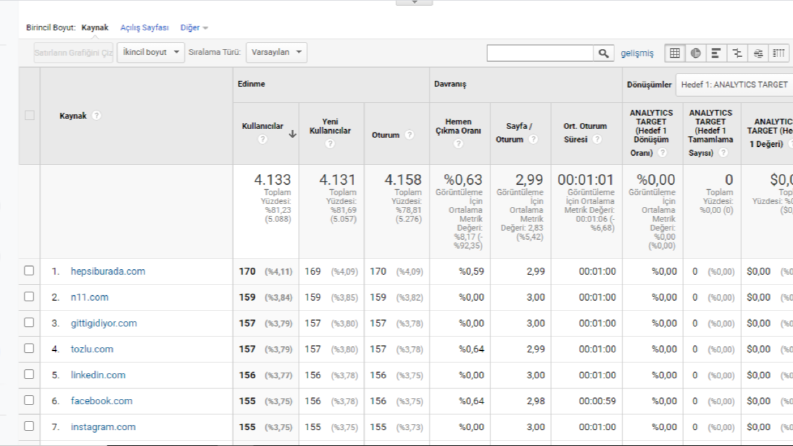Click the Kullanıcılar sort descending arrow

(292, 134)
